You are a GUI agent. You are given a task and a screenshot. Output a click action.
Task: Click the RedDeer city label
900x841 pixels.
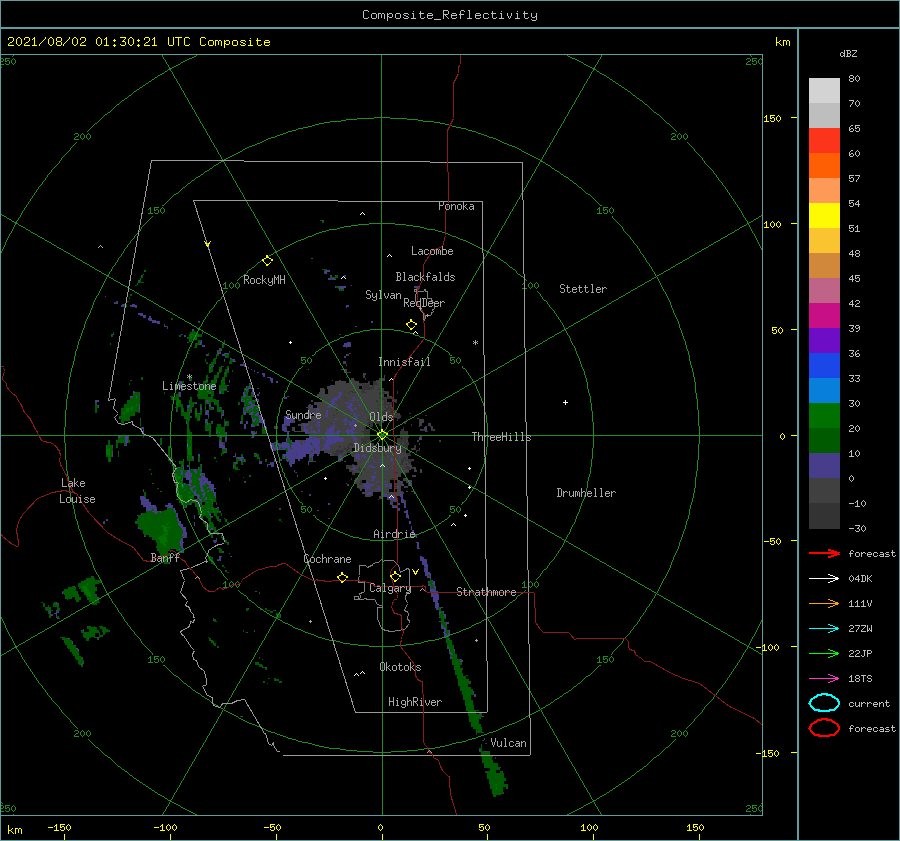[x=424, y=303]
